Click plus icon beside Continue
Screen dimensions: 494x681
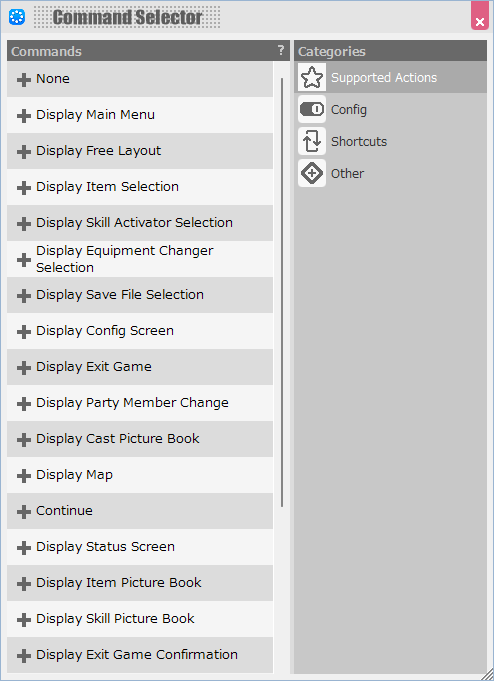[24, 512]
